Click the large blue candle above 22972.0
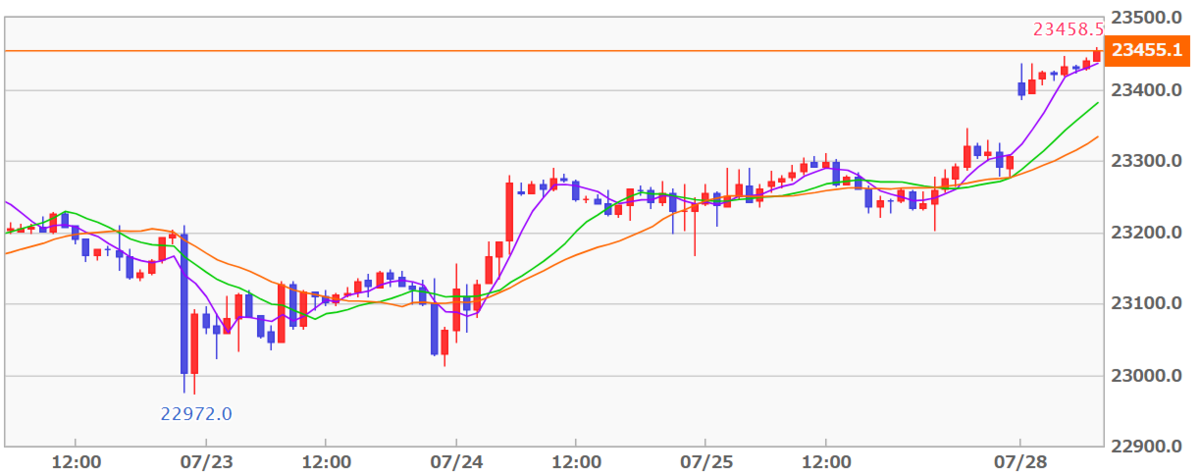The image size is (1200, 475). pyautogui.click(x=184, y=305)
